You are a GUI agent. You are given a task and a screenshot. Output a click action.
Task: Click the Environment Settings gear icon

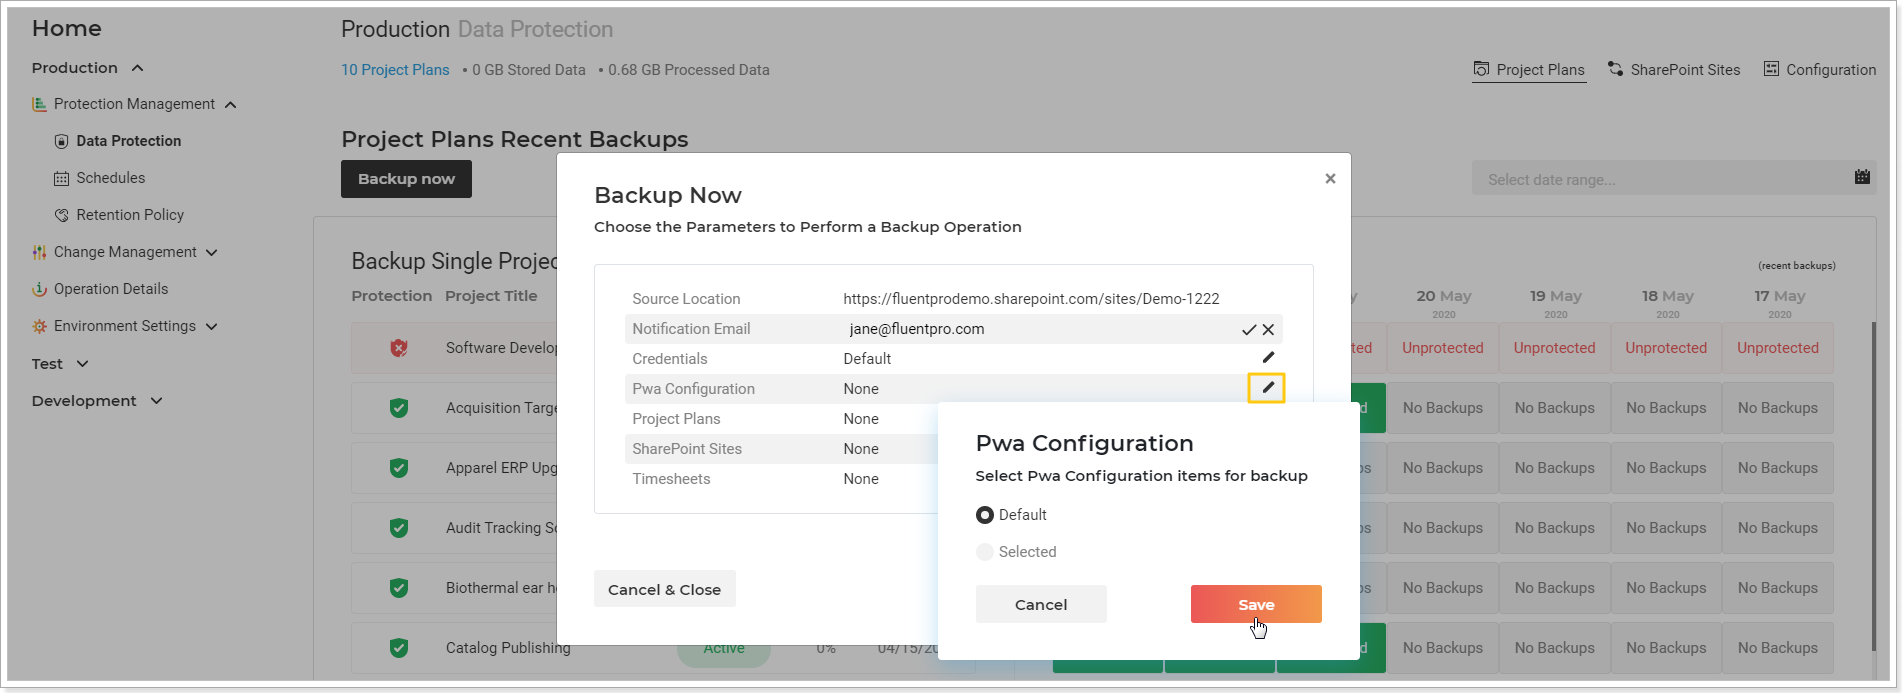point(39,326)
